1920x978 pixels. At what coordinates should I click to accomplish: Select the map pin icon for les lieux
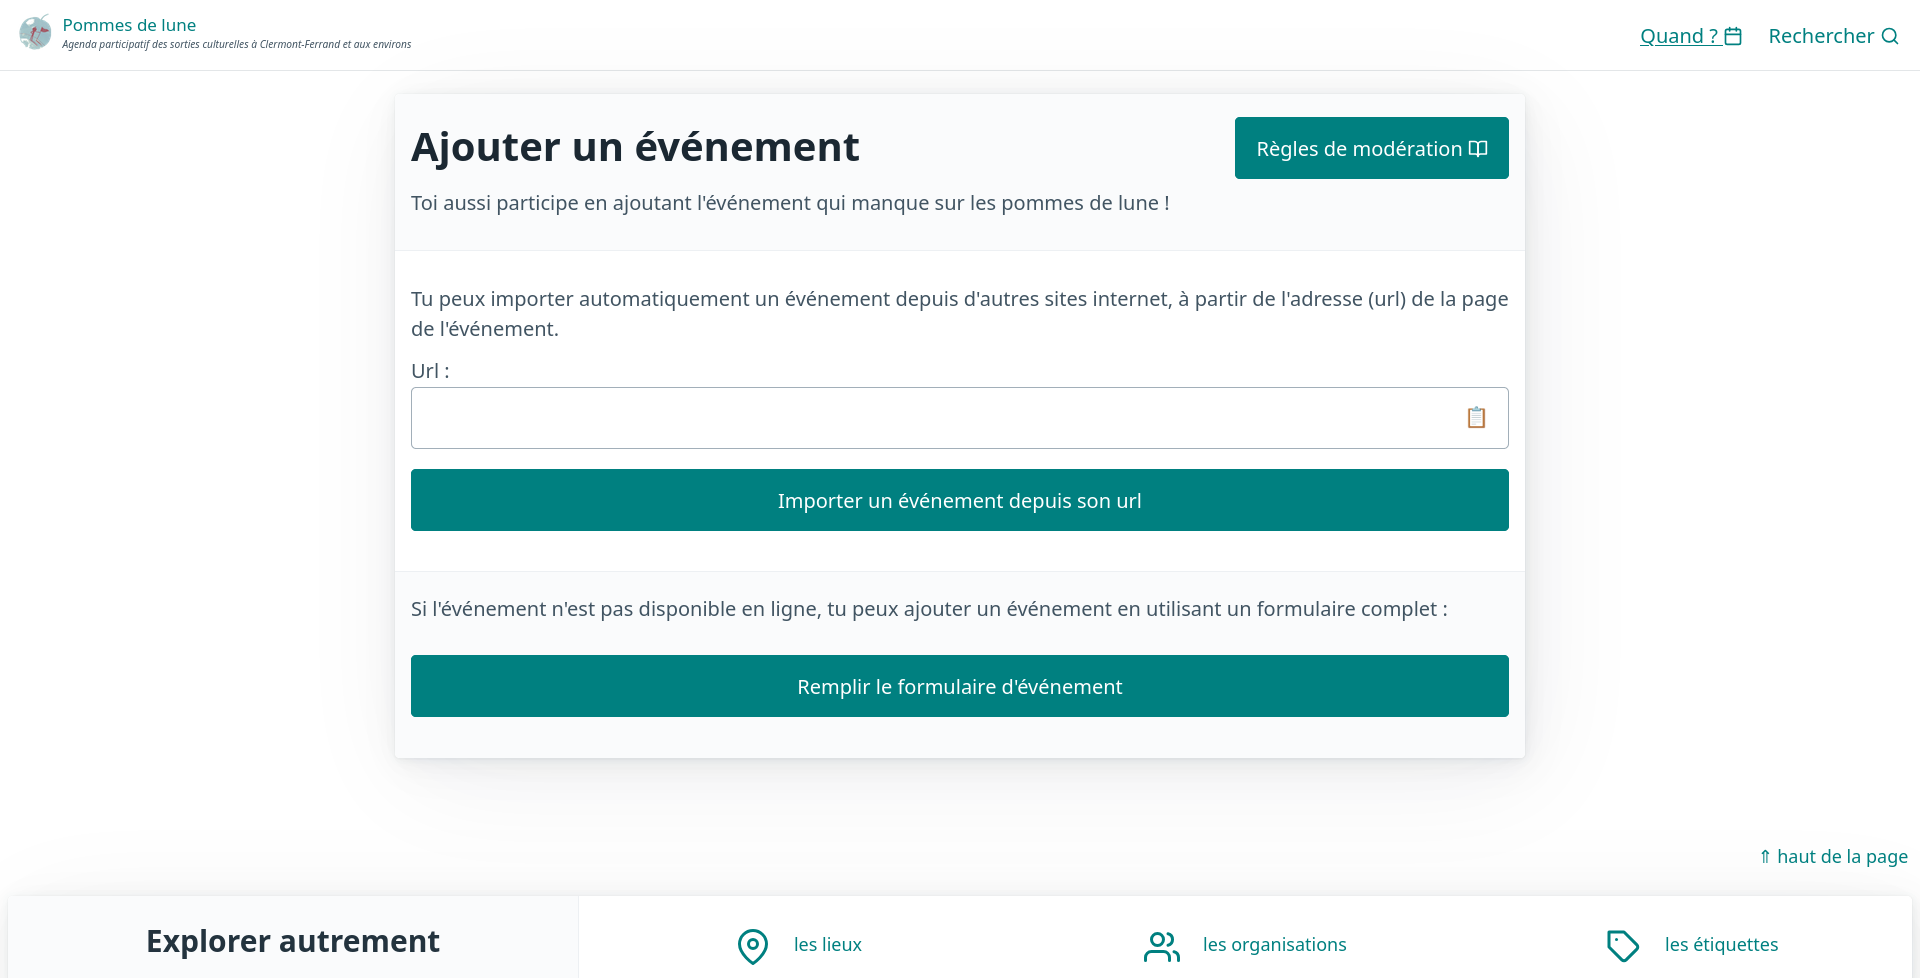pos(752,944)
